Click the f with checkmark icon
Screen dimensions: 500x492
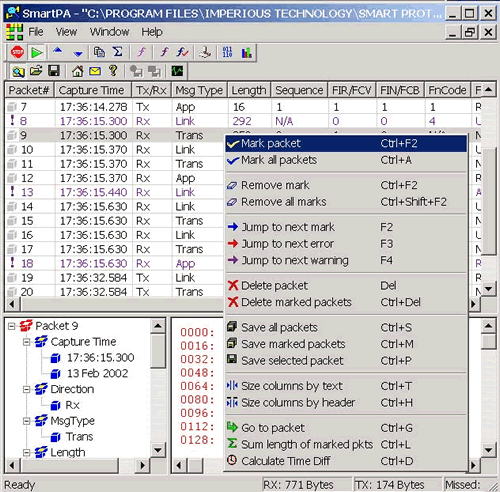182,52
